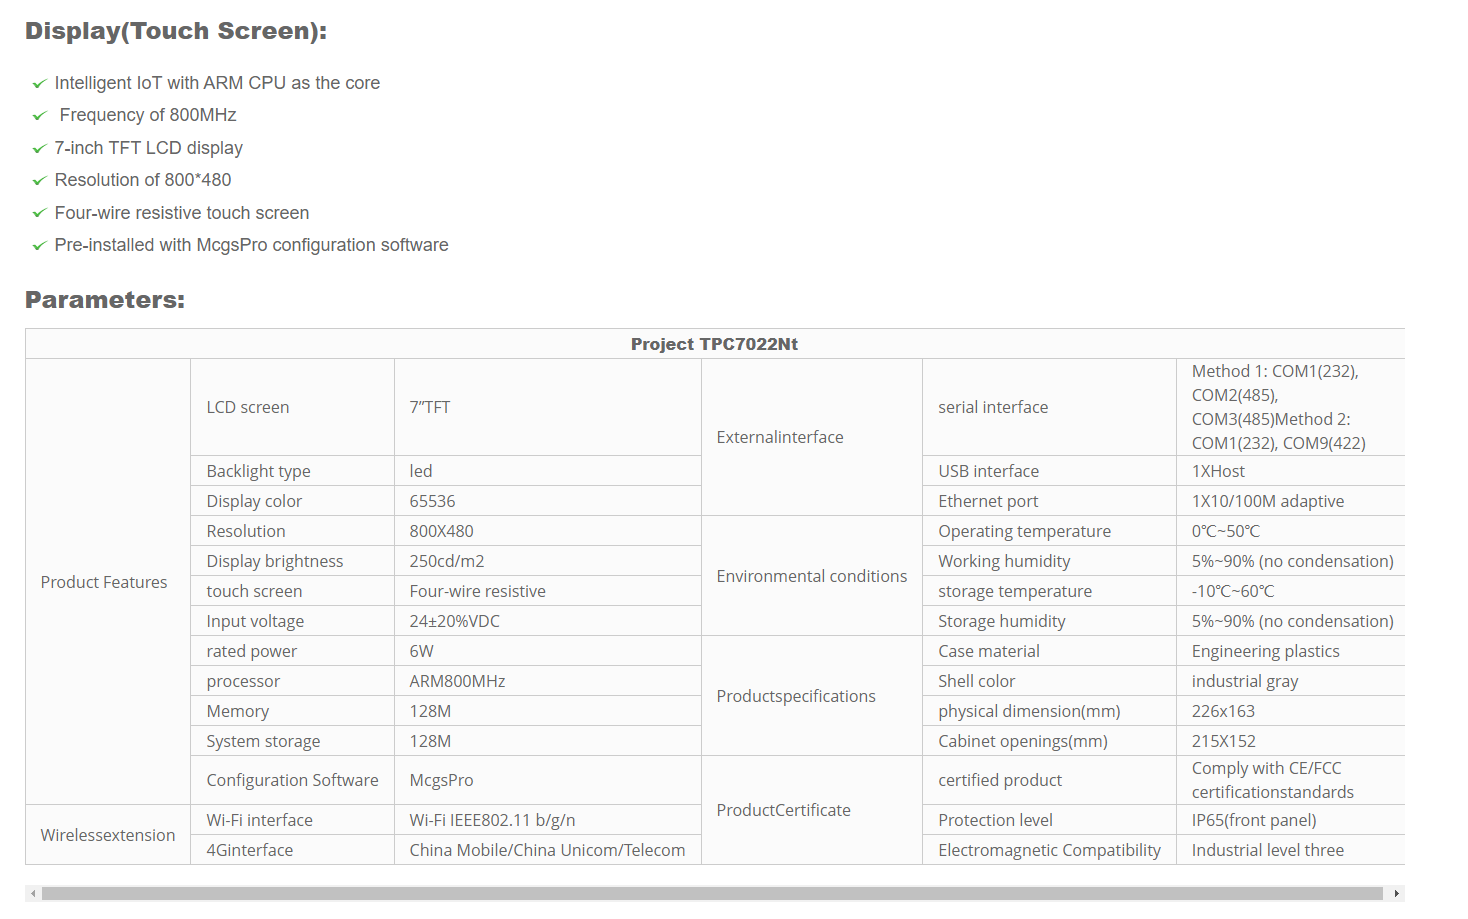Viewport: 1468px width, 919px height.
Task: Click the "McgsPro" value in Configuration Software row
Action: point(441,780)
